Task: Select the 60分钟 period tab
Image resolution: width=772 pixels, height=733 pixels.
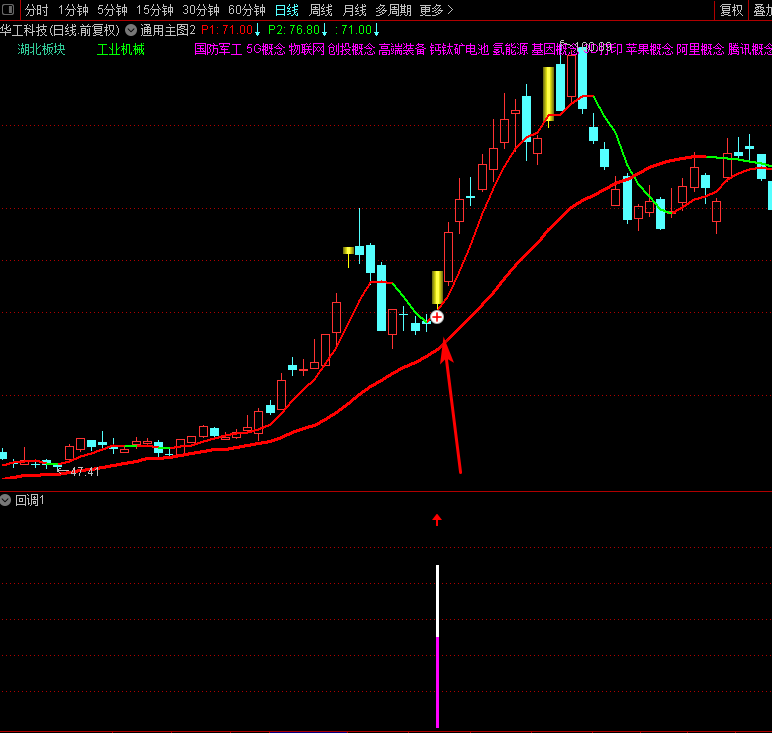Action: [x=247, y=10]
